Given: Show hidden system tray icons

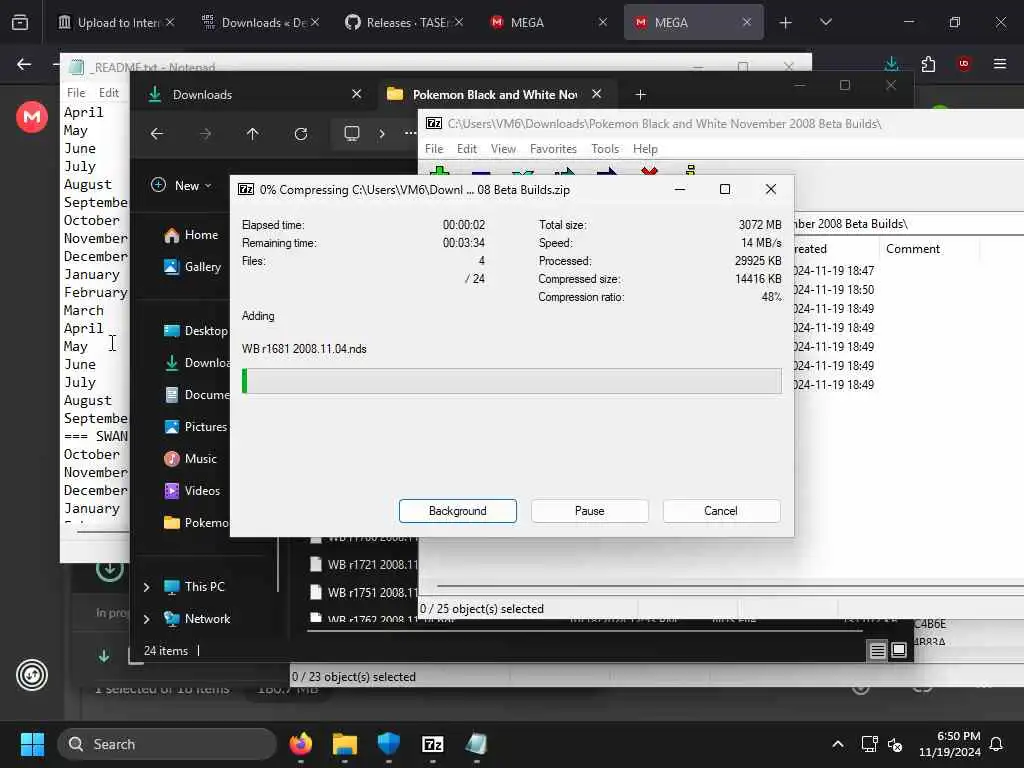Looking at the screenshot, I should [x=838, y=744].
